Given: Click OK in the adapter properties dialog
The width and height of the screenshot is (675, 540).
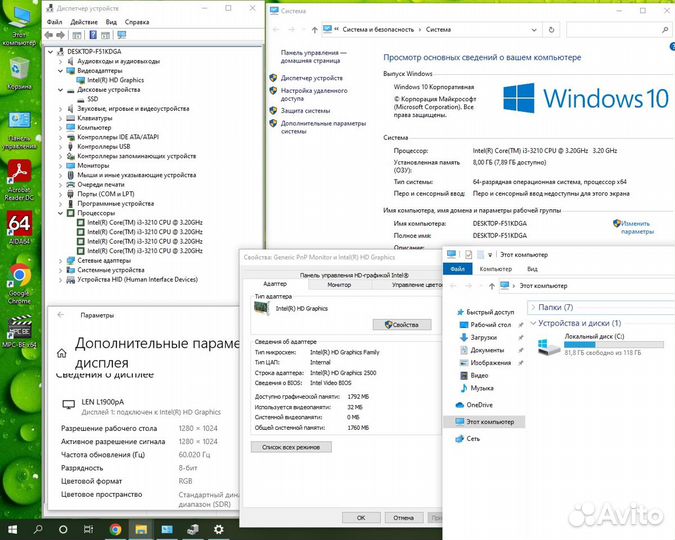Looking at the screenshot, I should point(361,518).
